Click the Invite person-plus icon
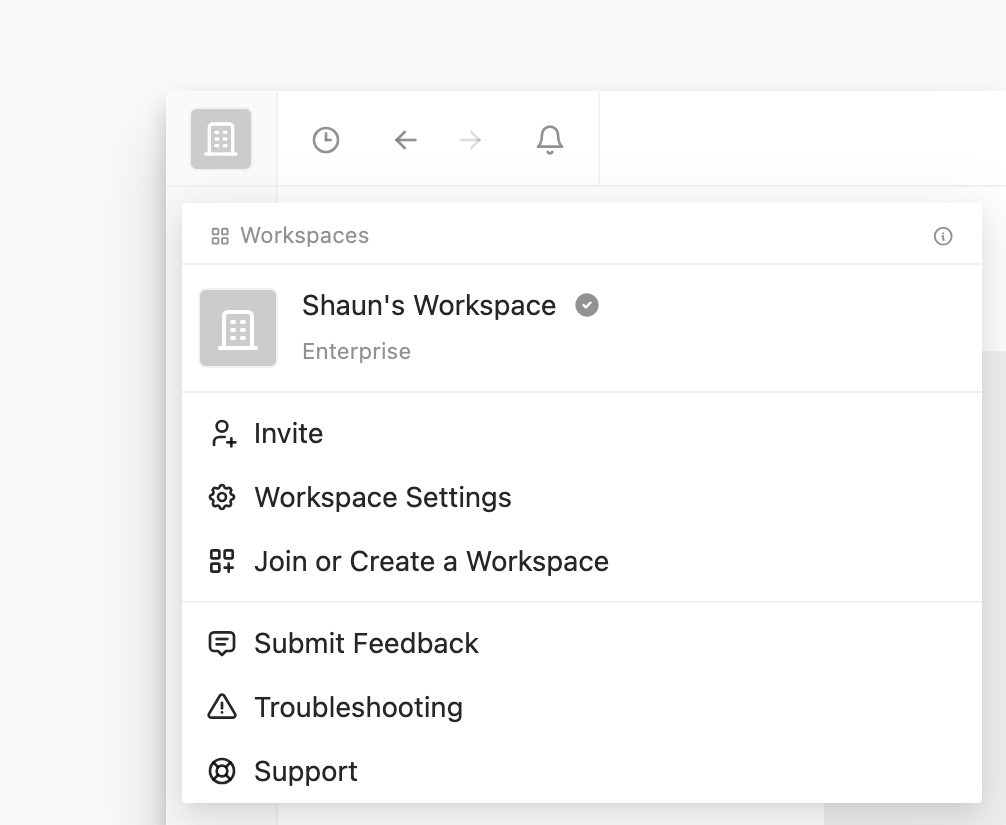The width and height of the screenshot is (1006, 825). [222, 434]
